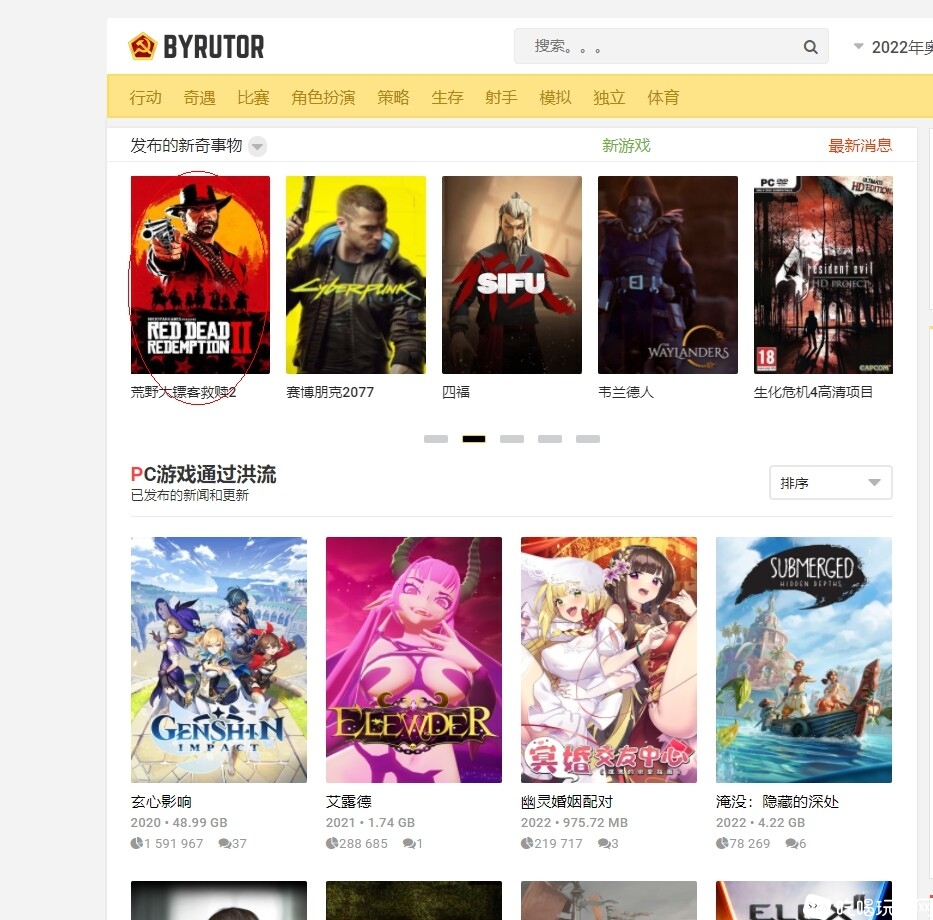Open the Cyberpunk 2077 cover
933x920 pixels.
pos(356,275)
